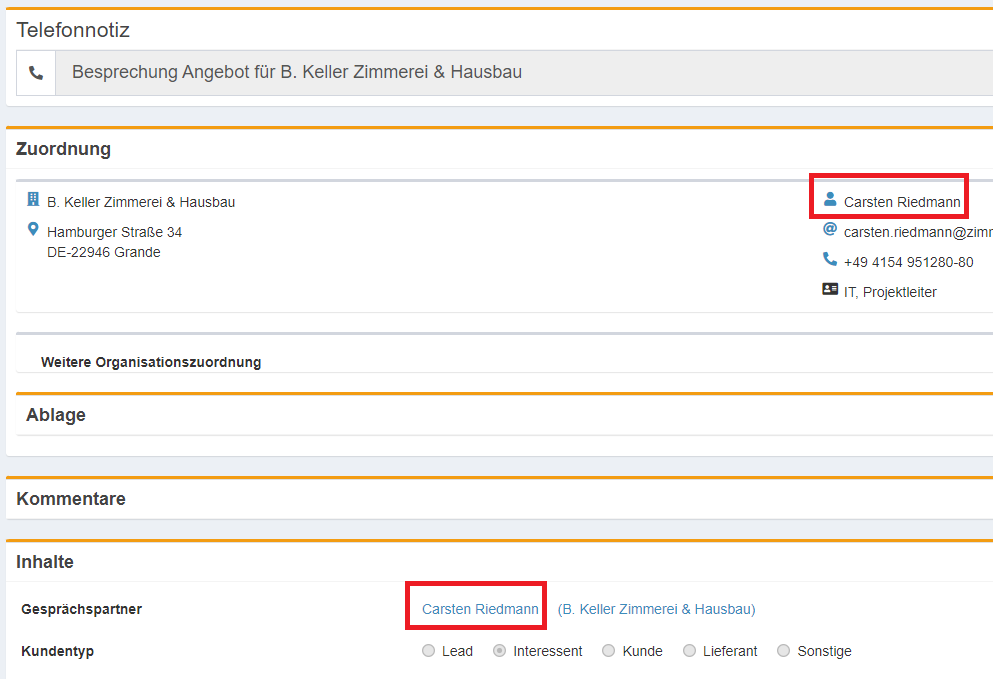Viewport: 993px width, 679px height.
Task: Click the phone icon beside +49 number
Action: (x=829, y=260)
